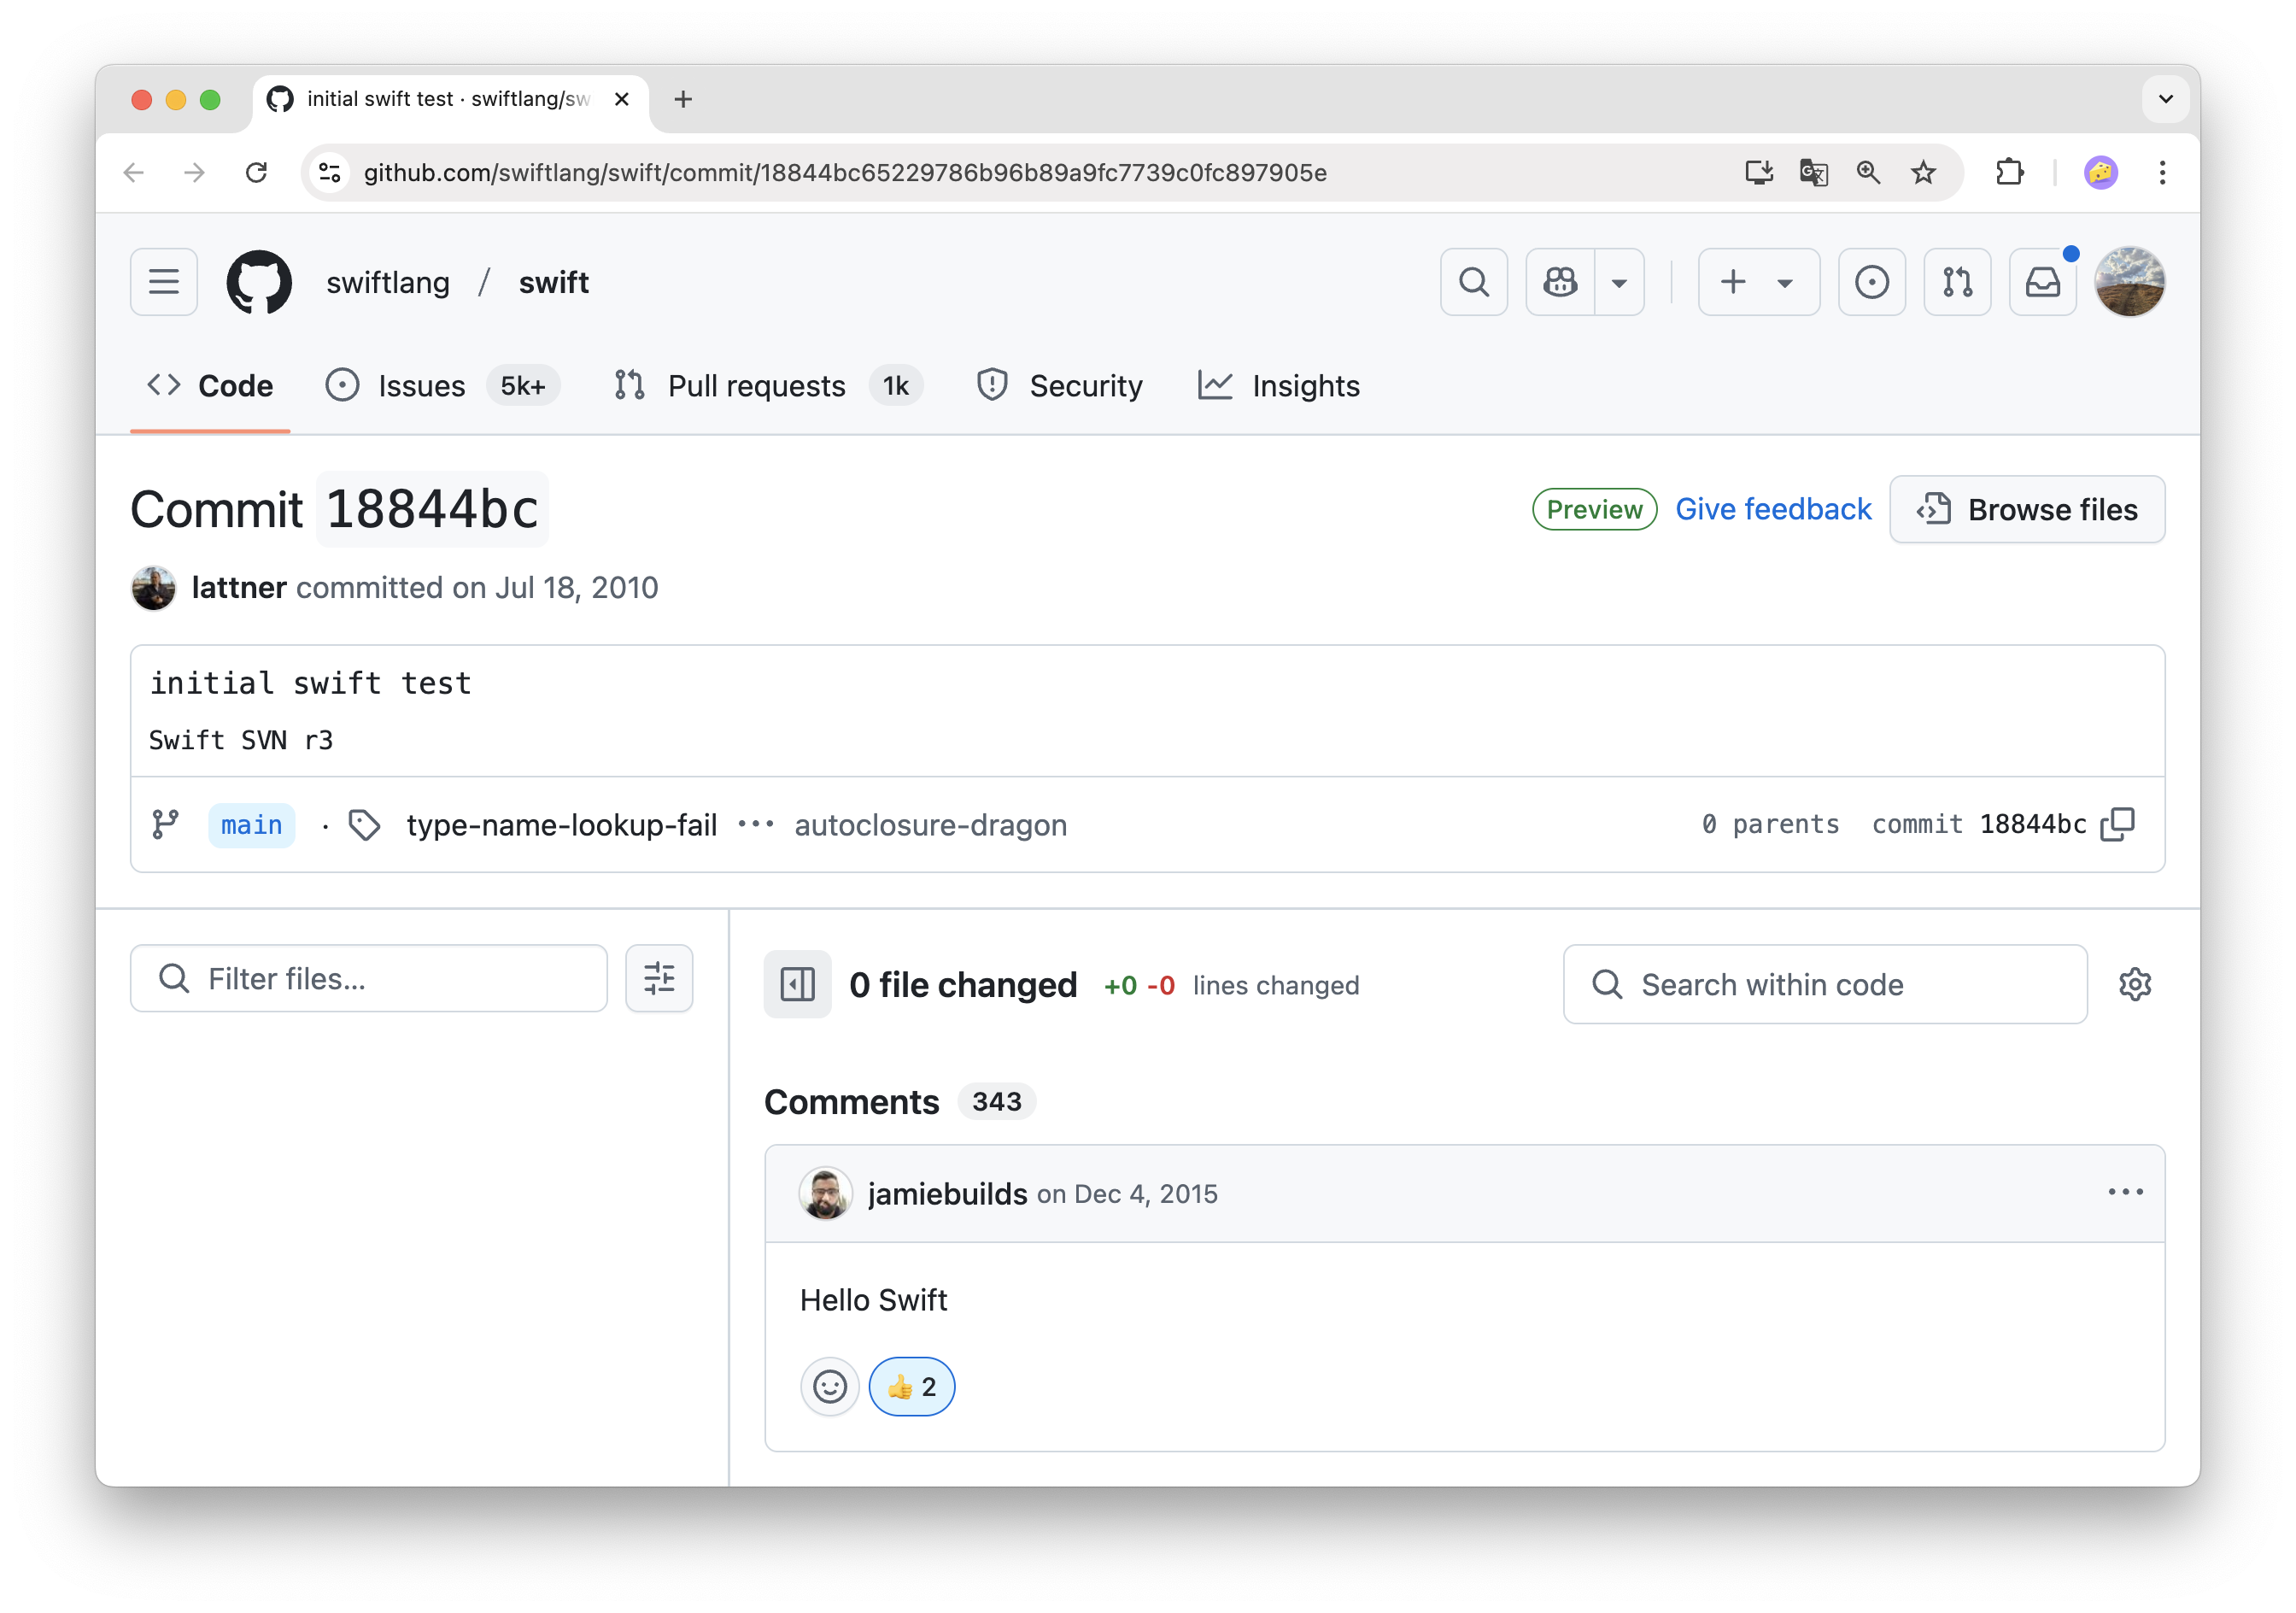
Task: Open the user profile avatar menu
Action: [x=2130, y=282]
